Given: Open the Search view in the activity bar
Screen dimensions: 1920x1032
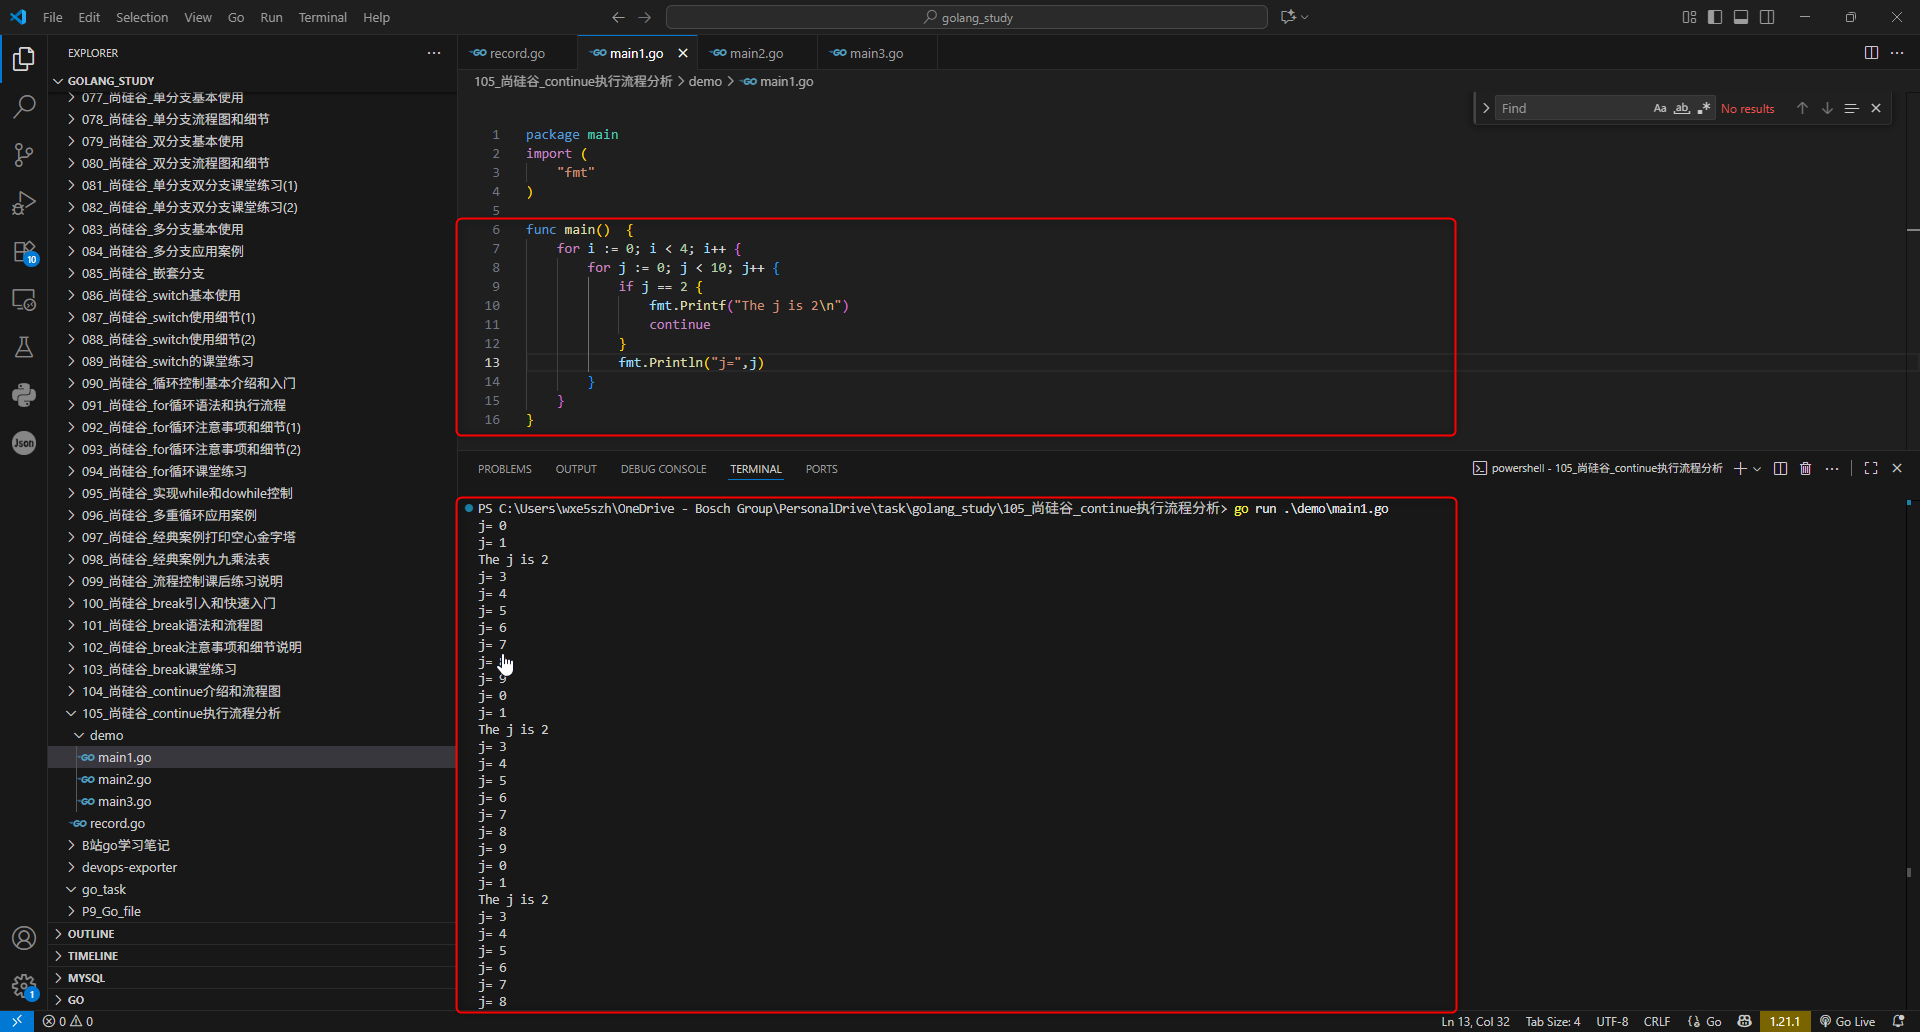Looking at the screenshot, I should (x=24, y=106).
